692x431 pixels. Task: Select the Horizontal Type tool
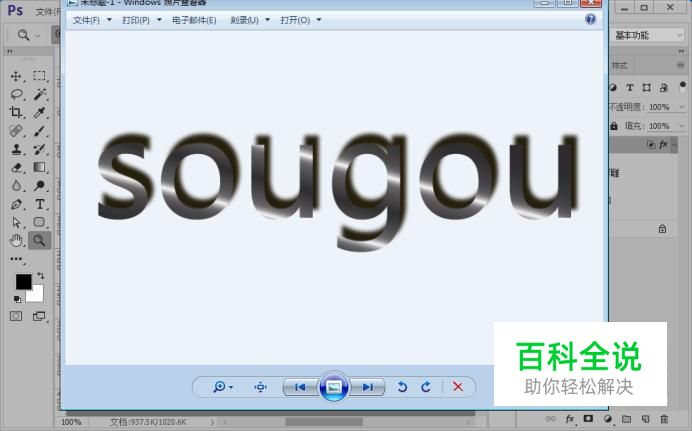[40, 204]
